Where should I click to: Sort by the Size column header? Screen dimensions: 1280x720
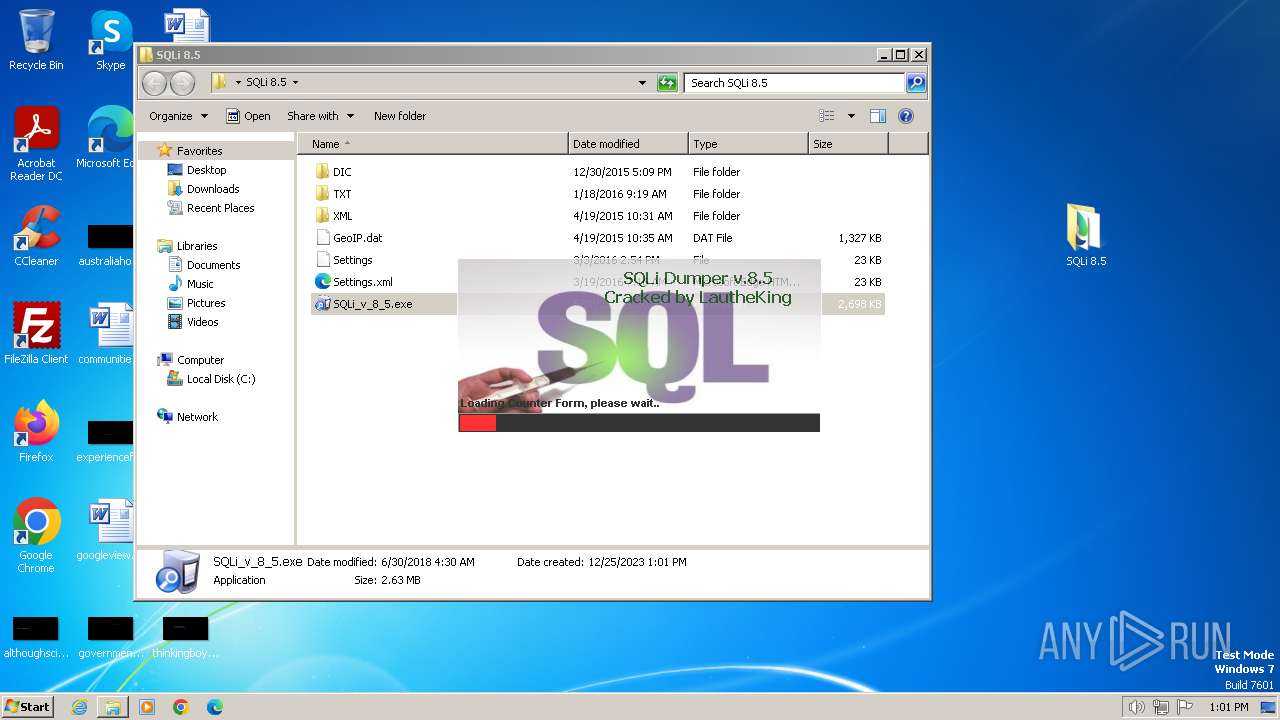point(848,144)
